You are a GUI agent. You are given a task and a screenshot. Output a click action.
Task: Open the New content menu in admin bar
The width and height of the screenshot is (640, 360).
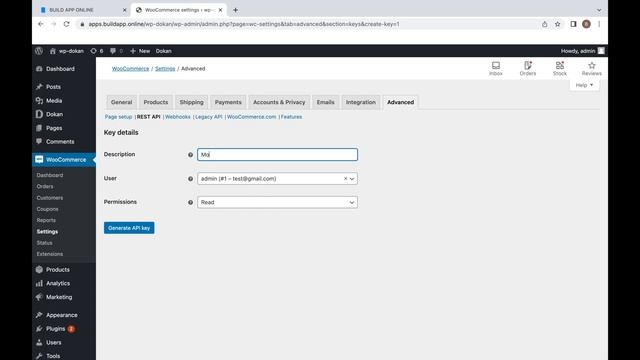140,51
